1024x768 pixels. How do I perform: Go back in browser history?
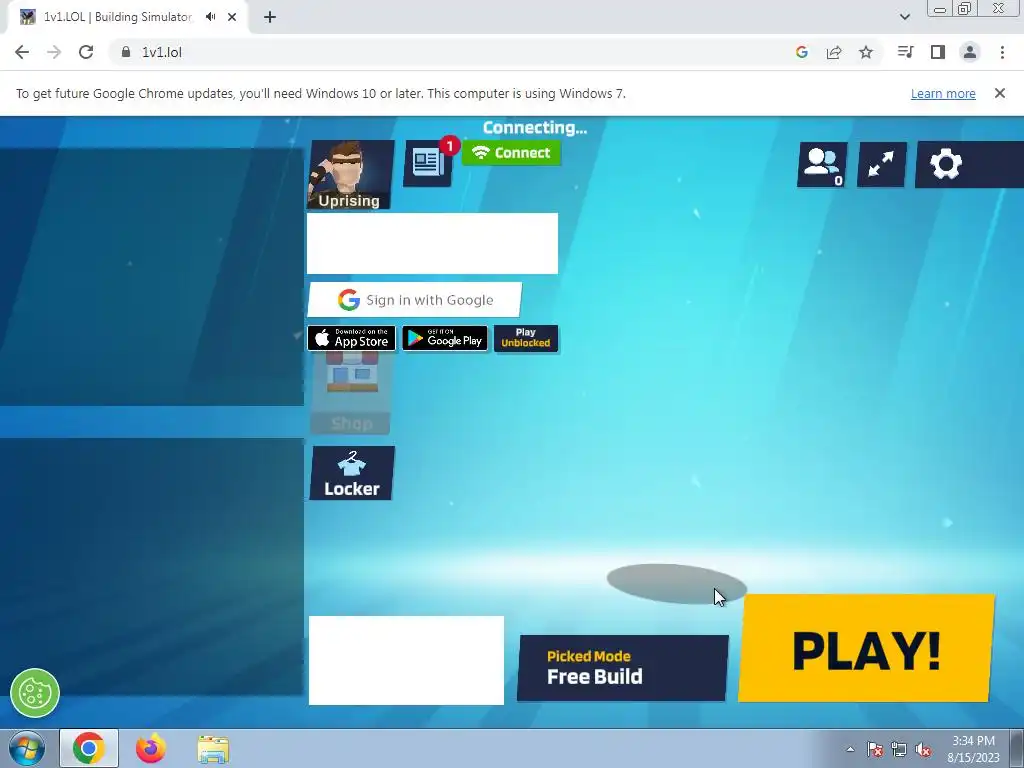click(x=22, y=52)
